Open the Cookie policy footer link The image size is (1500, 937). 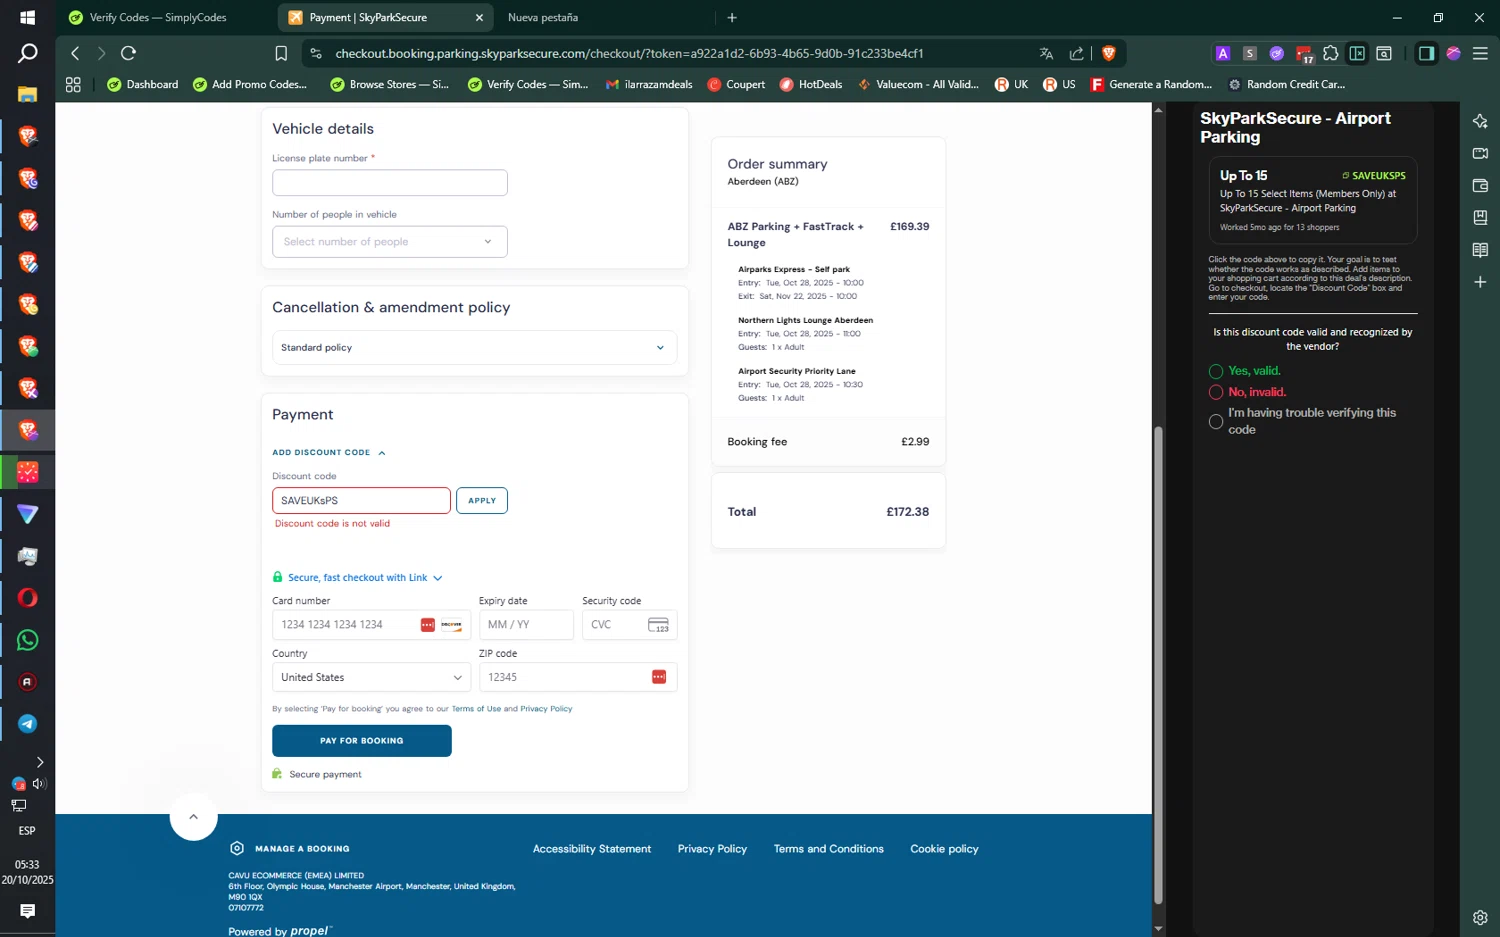(944, 849)
